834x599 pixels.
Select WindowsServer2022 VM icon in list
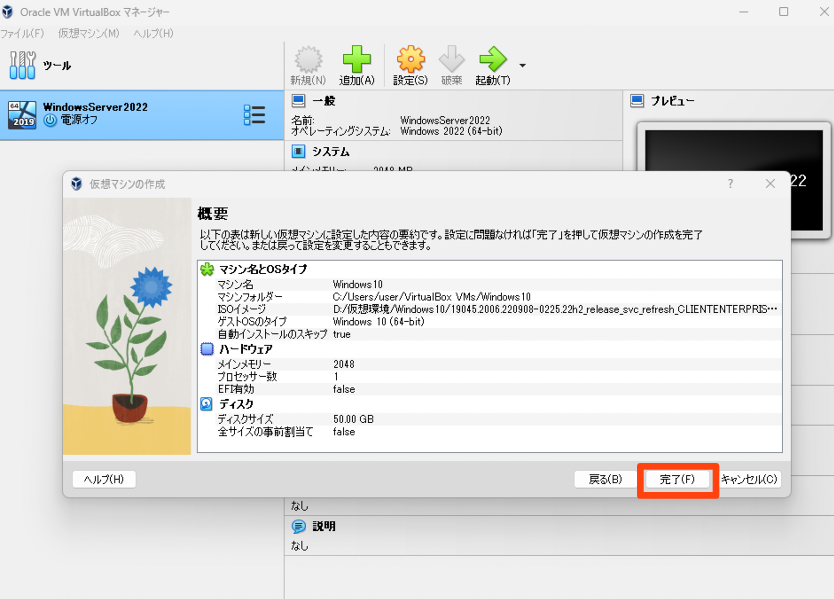(22, 114)
